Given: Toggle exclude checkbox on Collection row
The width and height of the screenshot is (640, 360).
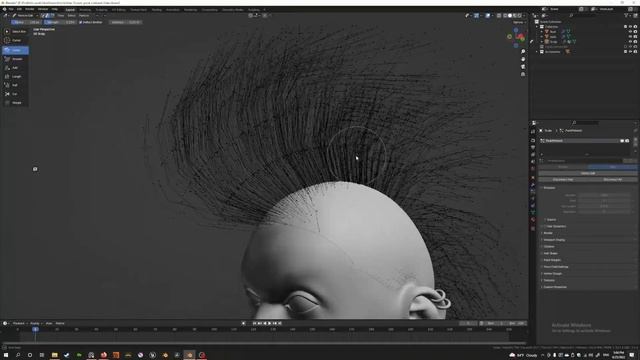Looking at the screenshot, I should tap(625, 27).
